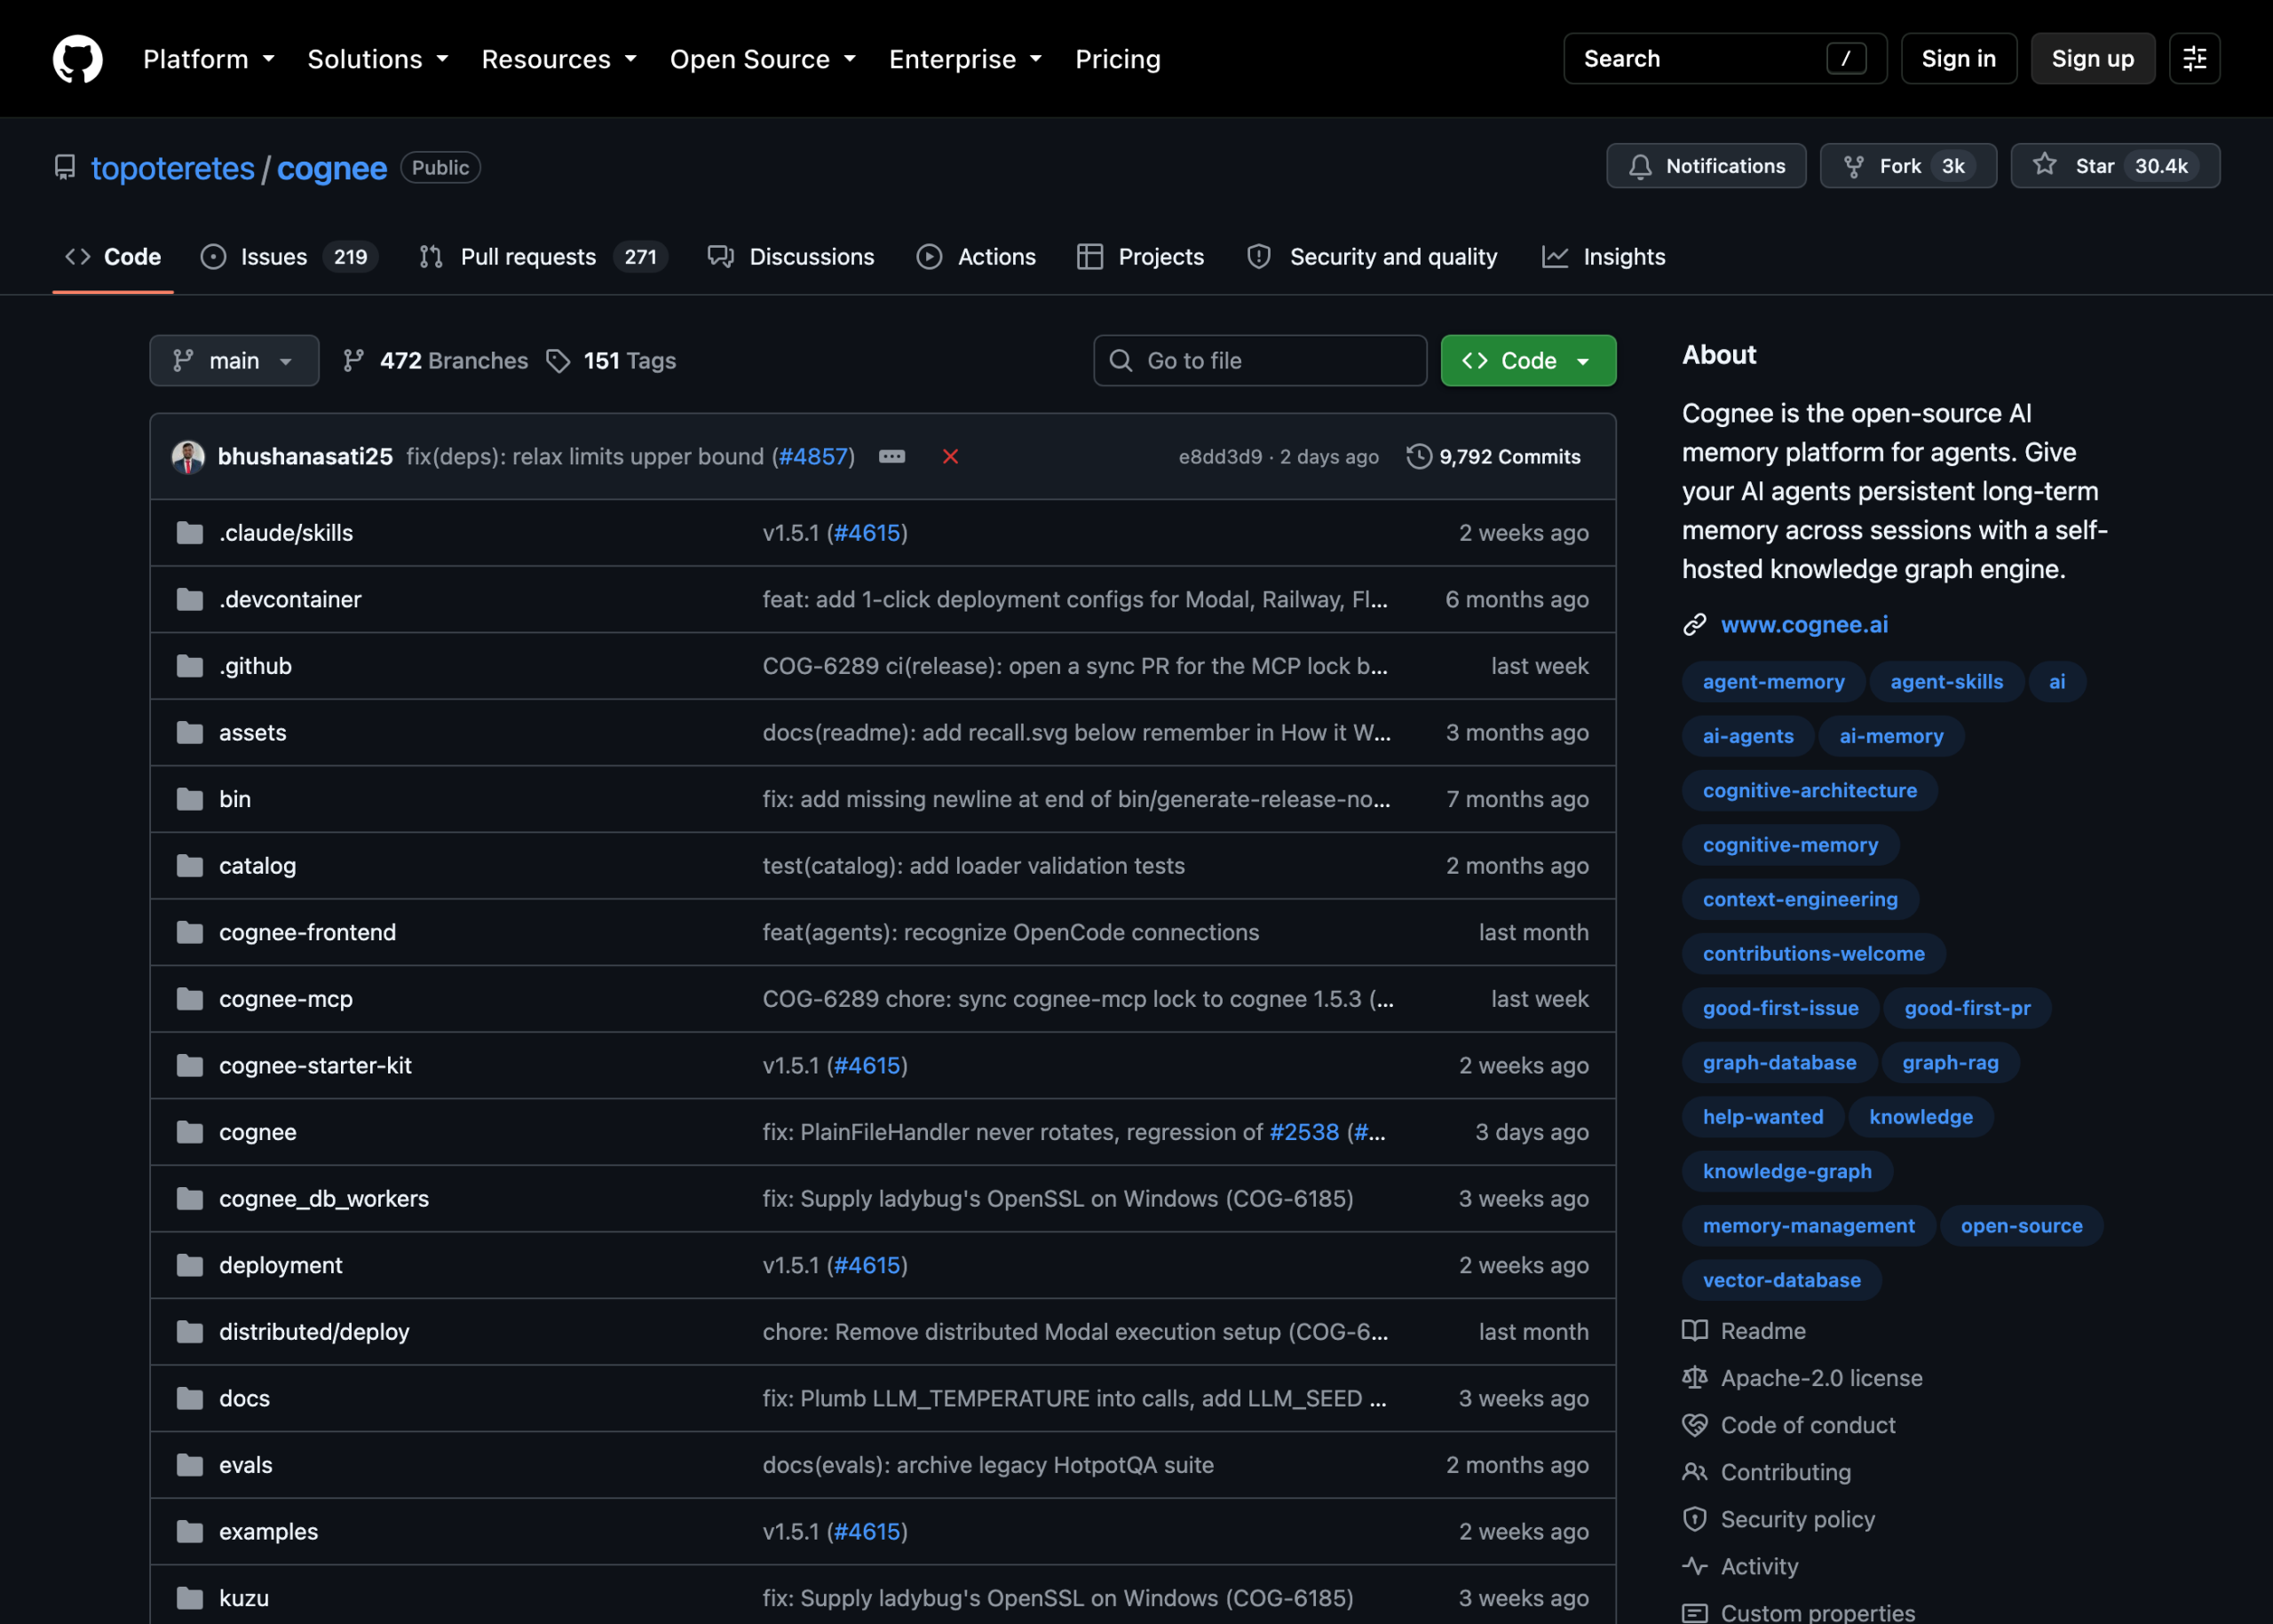View 9,792 Commits history
The width and height of the screenshot is (2273, 1624).
point(1494,457)
